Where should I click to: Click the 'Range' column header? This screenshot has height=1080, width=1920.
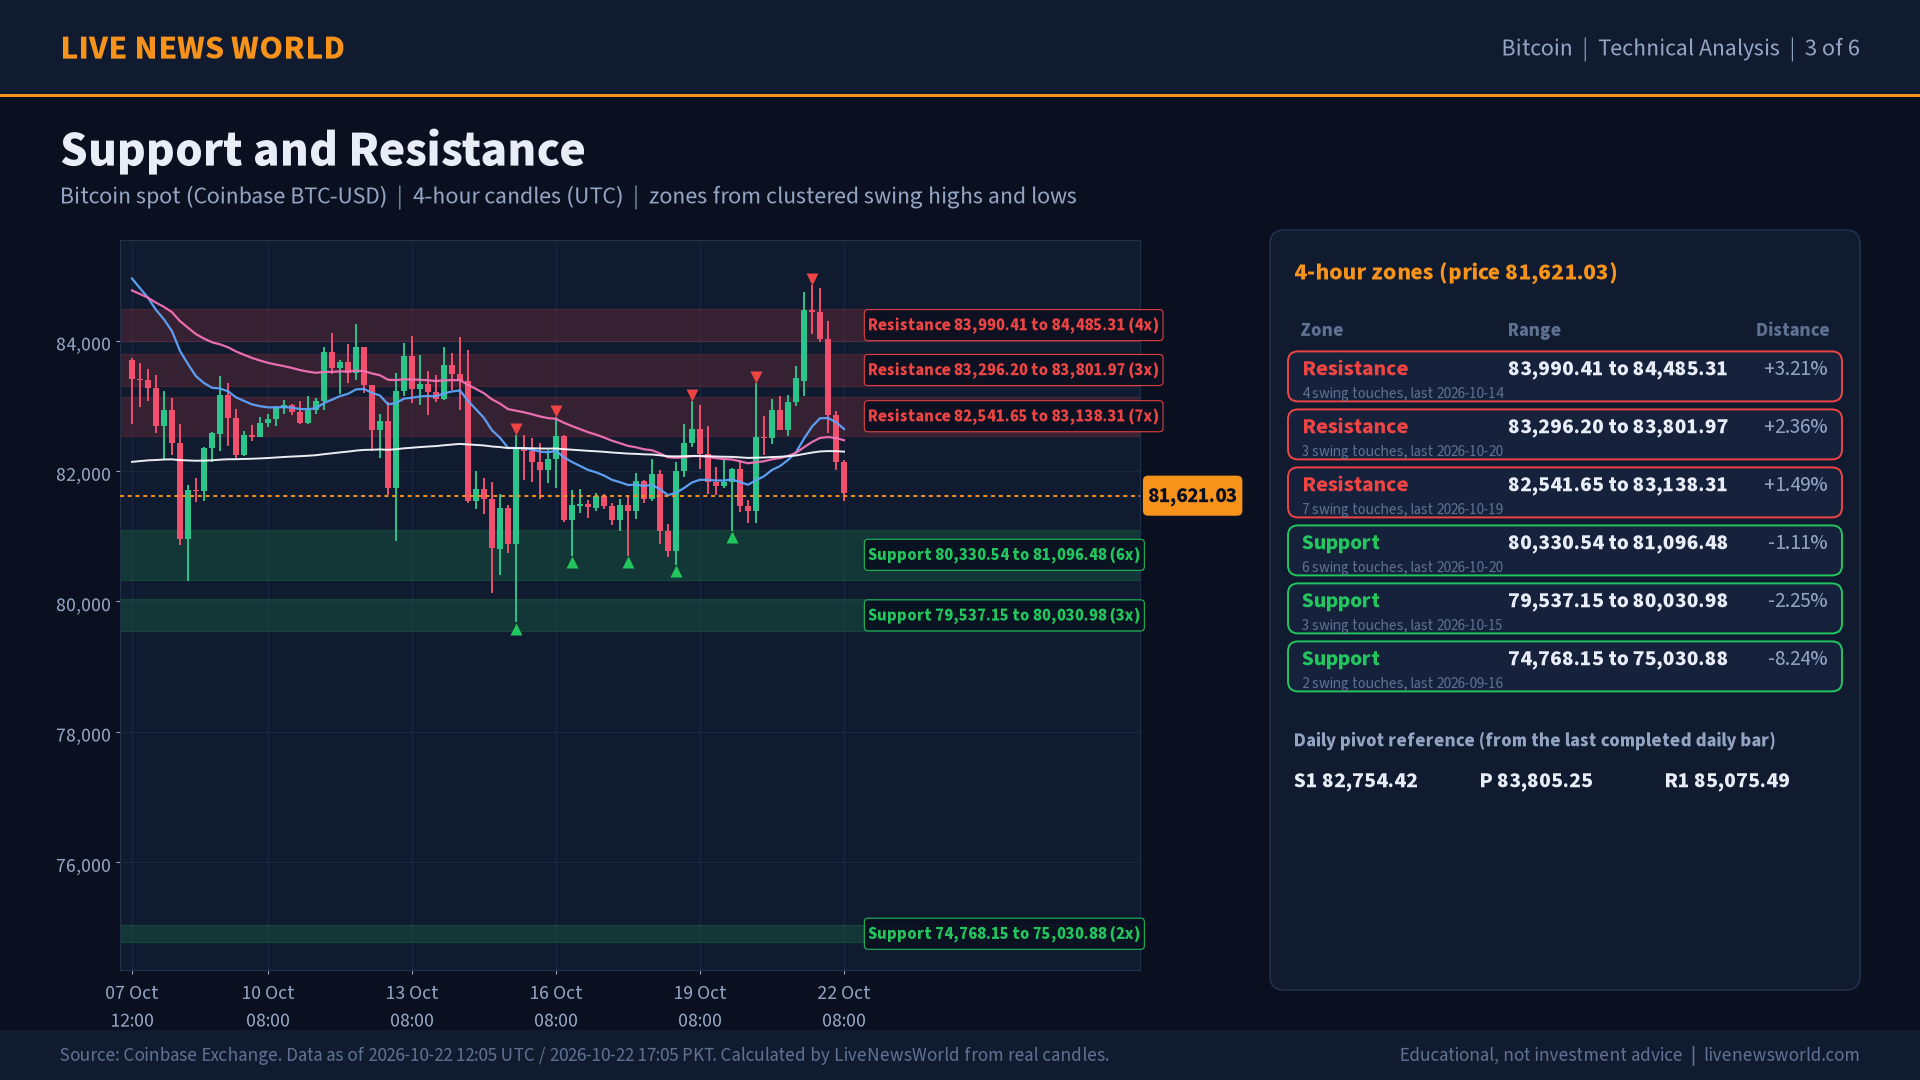point(1534,330)
